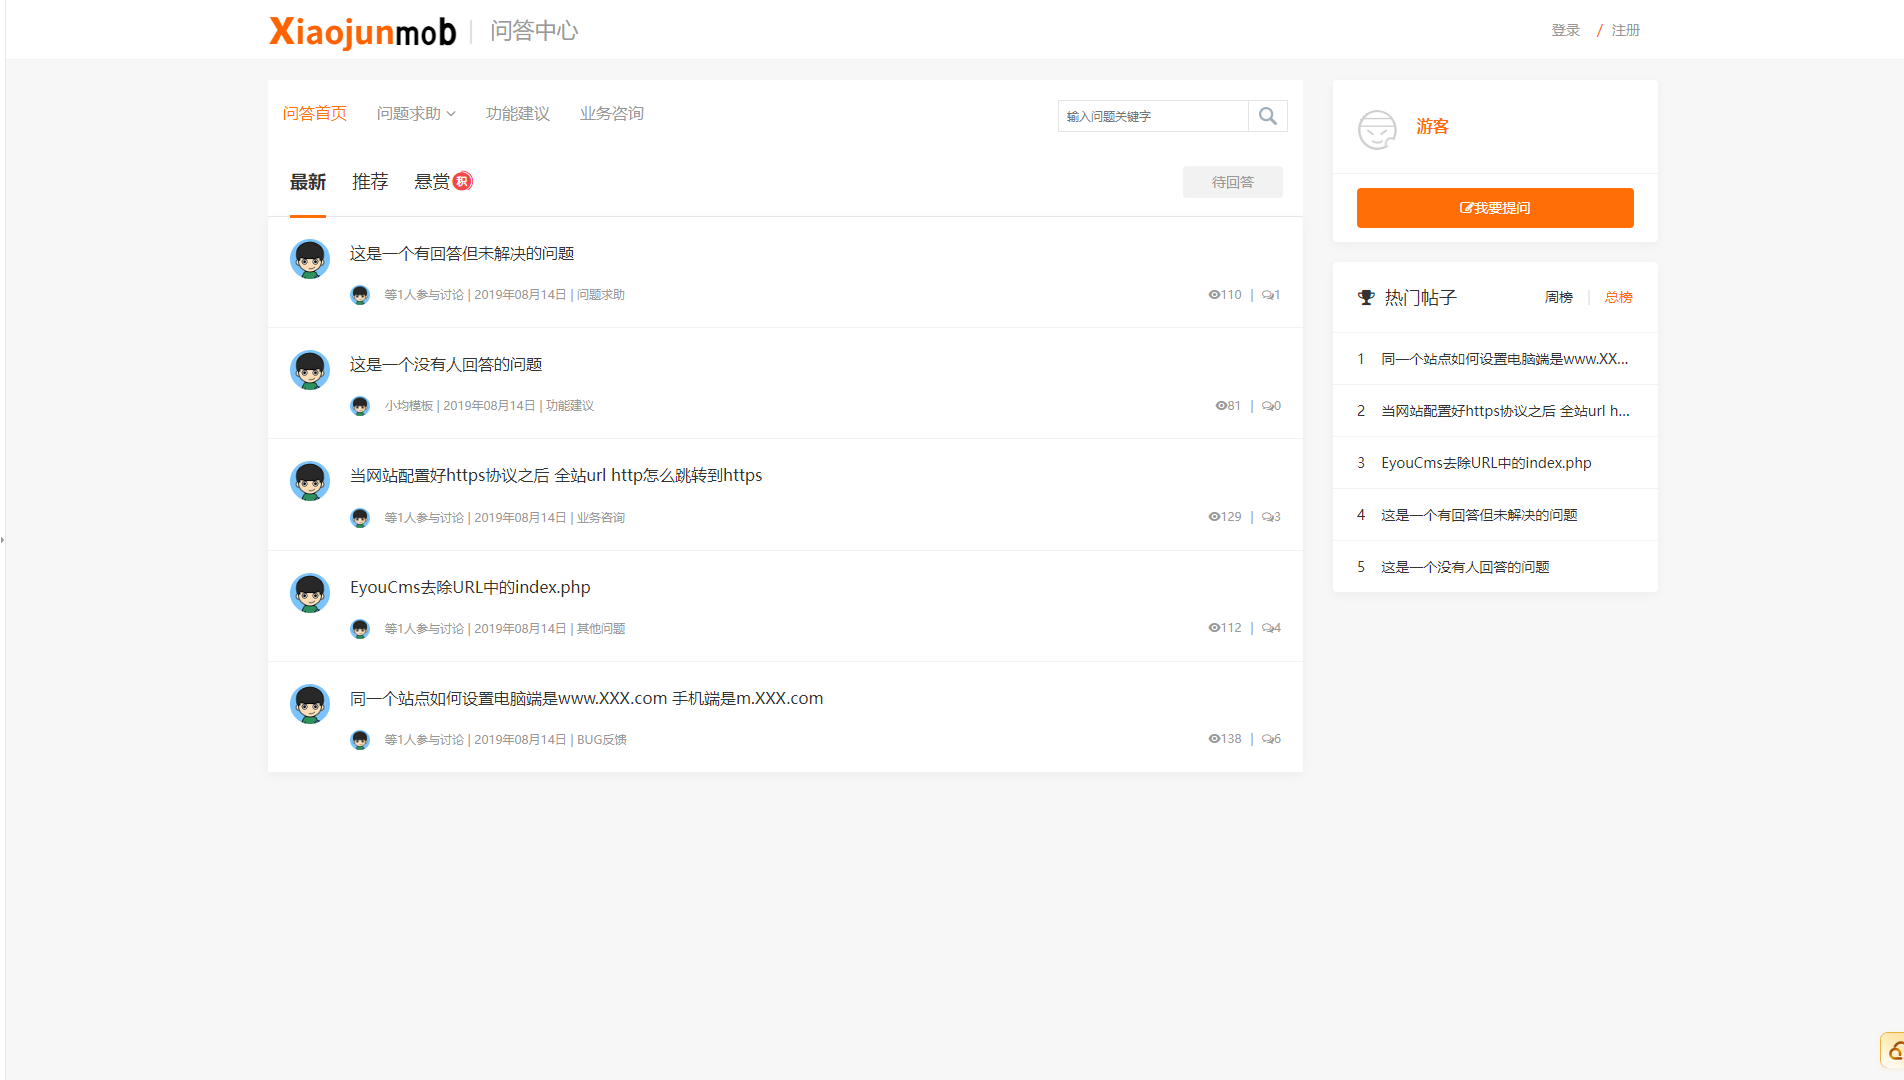Screen dimensions: 1904x1080
Task: Switch to the 悬赏 tab
Action: (x=432, y=182)
